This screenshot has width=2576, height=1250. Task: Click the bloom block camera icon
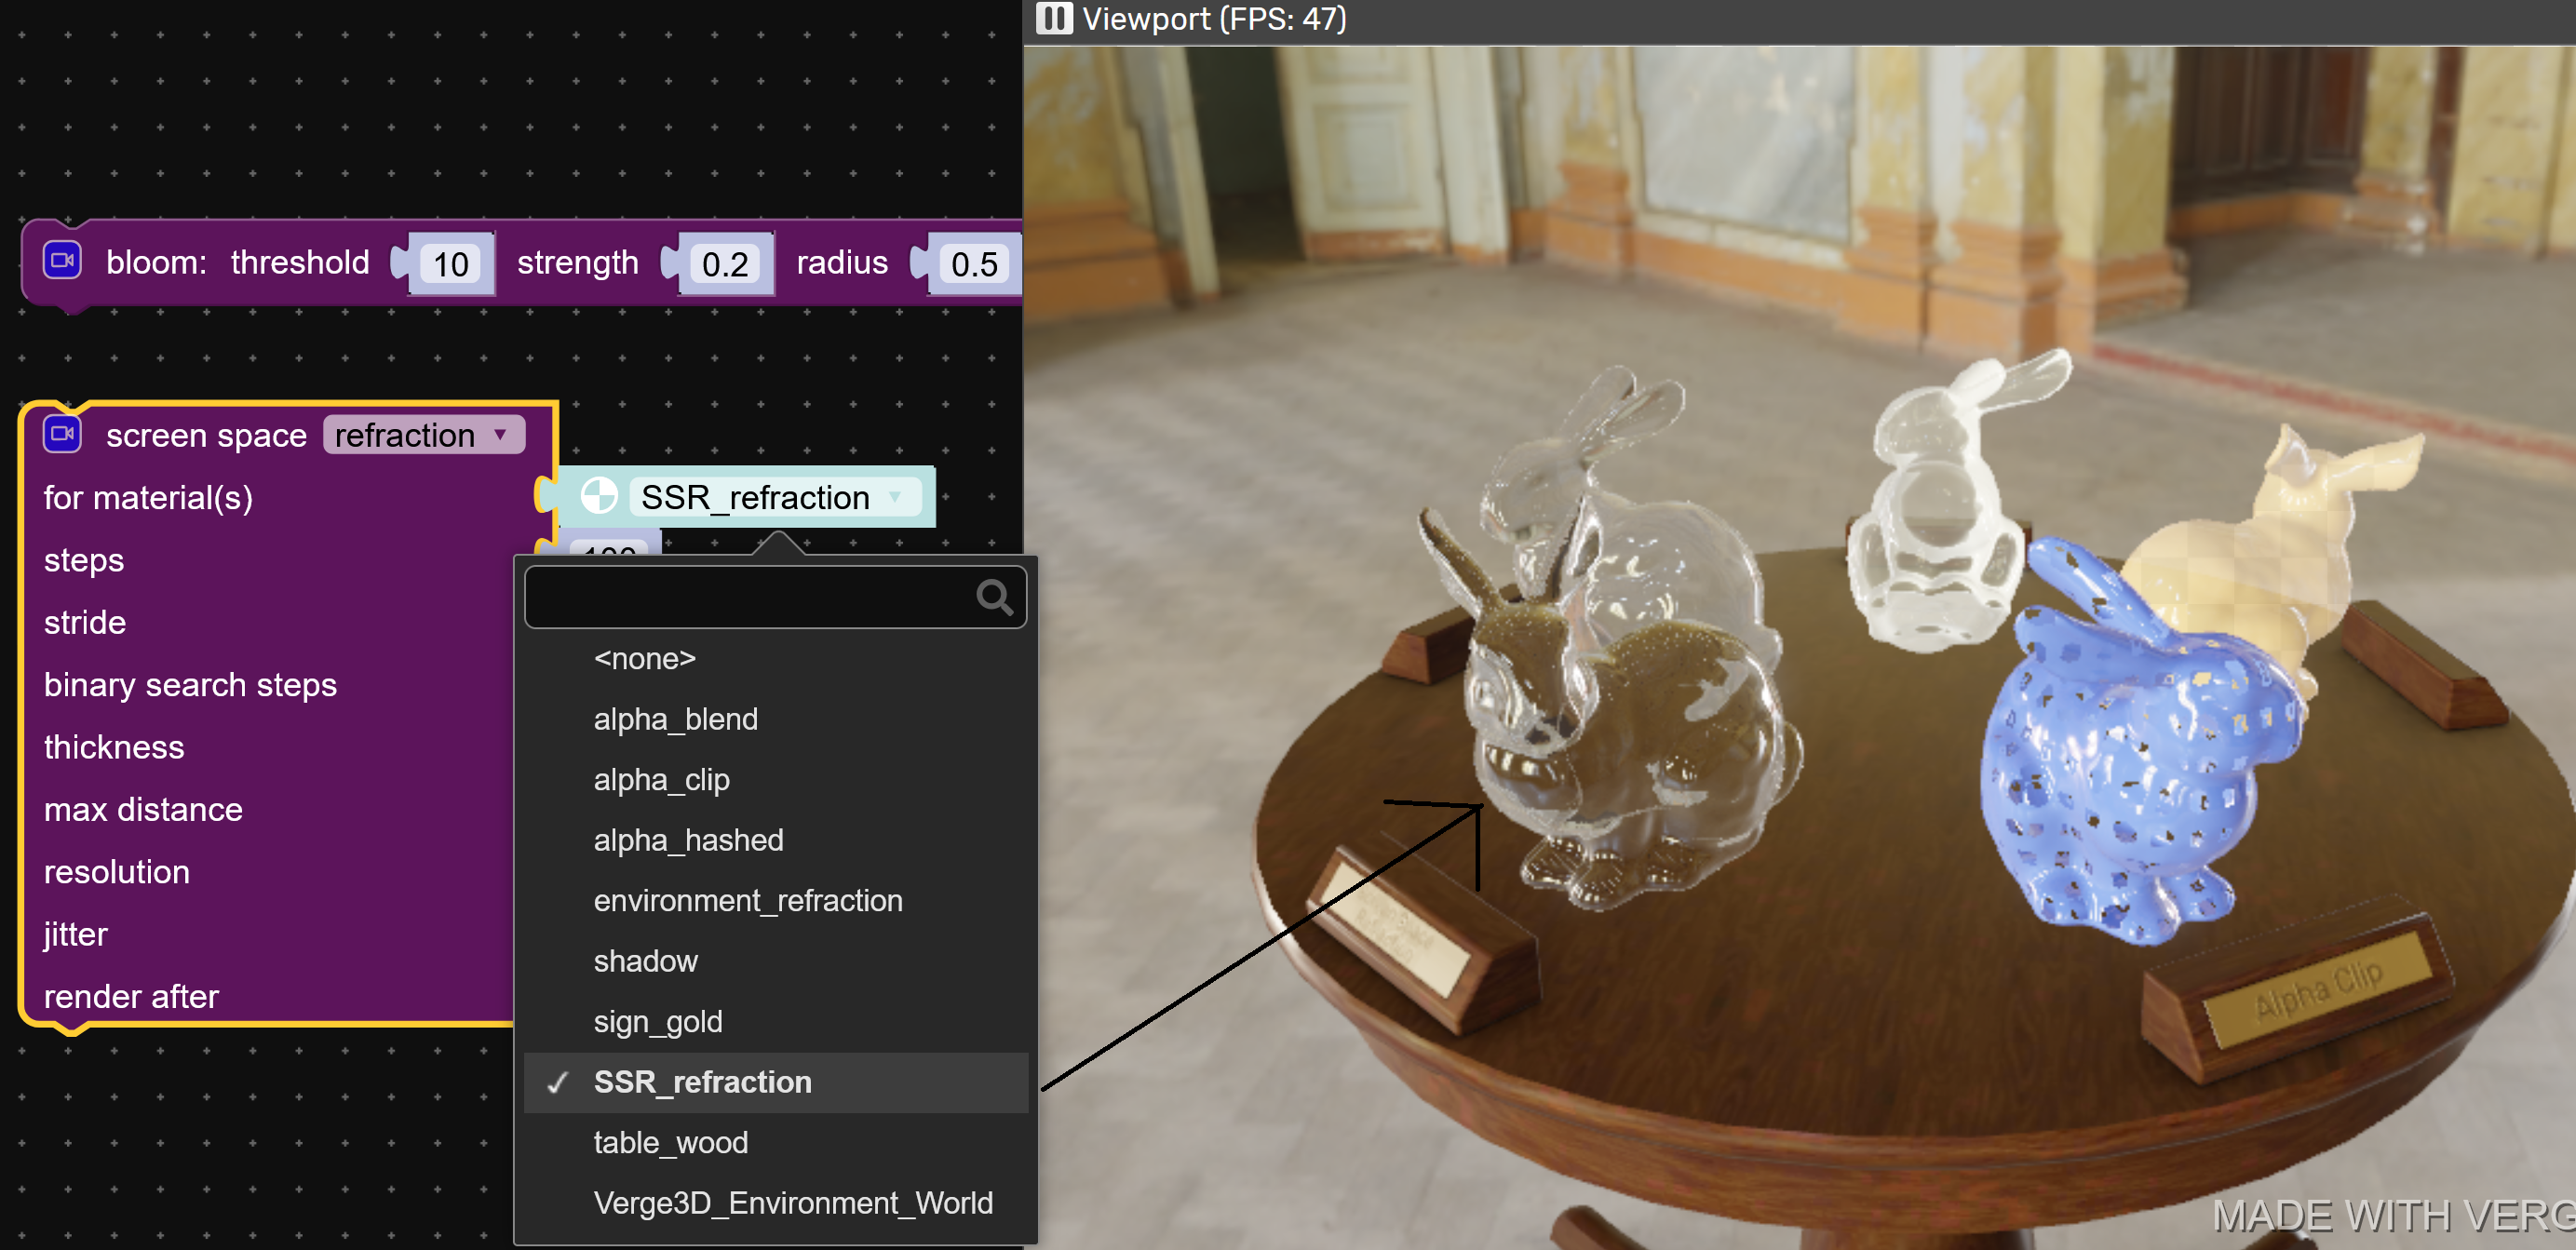pyautogui.click(x=62, y=261)
